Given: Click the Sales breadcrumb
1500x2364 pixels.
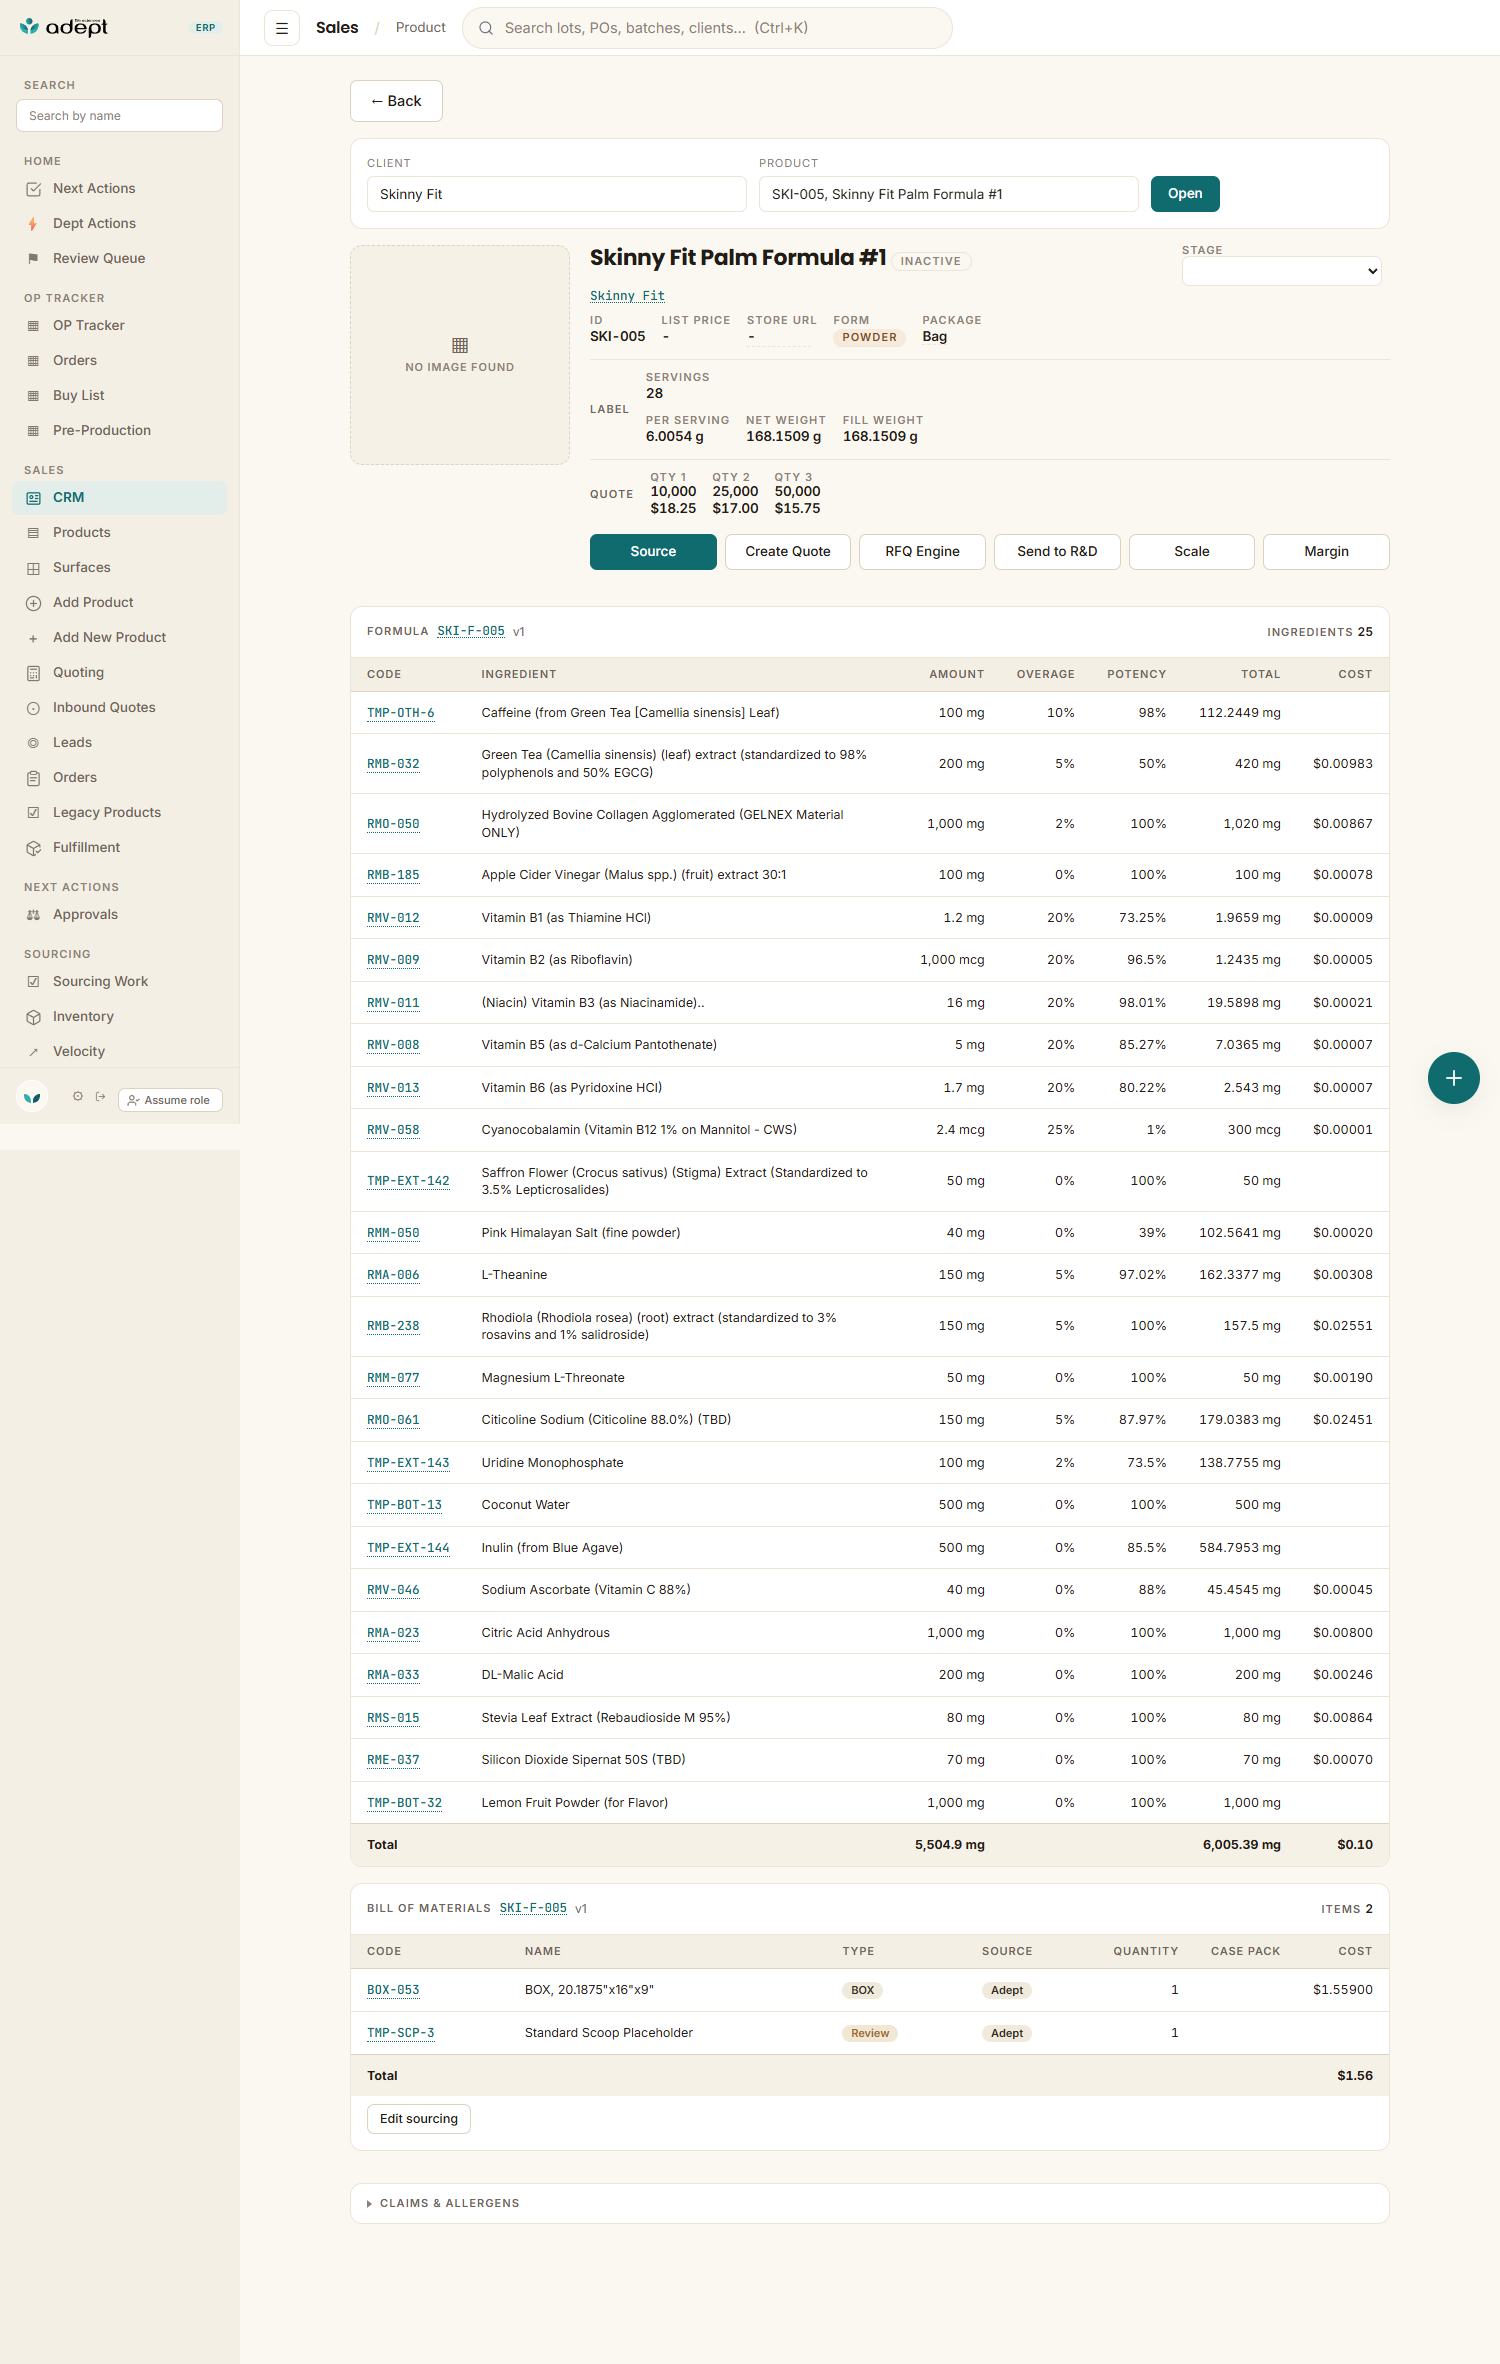Looking at the screenshot, I should pyautogui.click(x=337, y=28).
